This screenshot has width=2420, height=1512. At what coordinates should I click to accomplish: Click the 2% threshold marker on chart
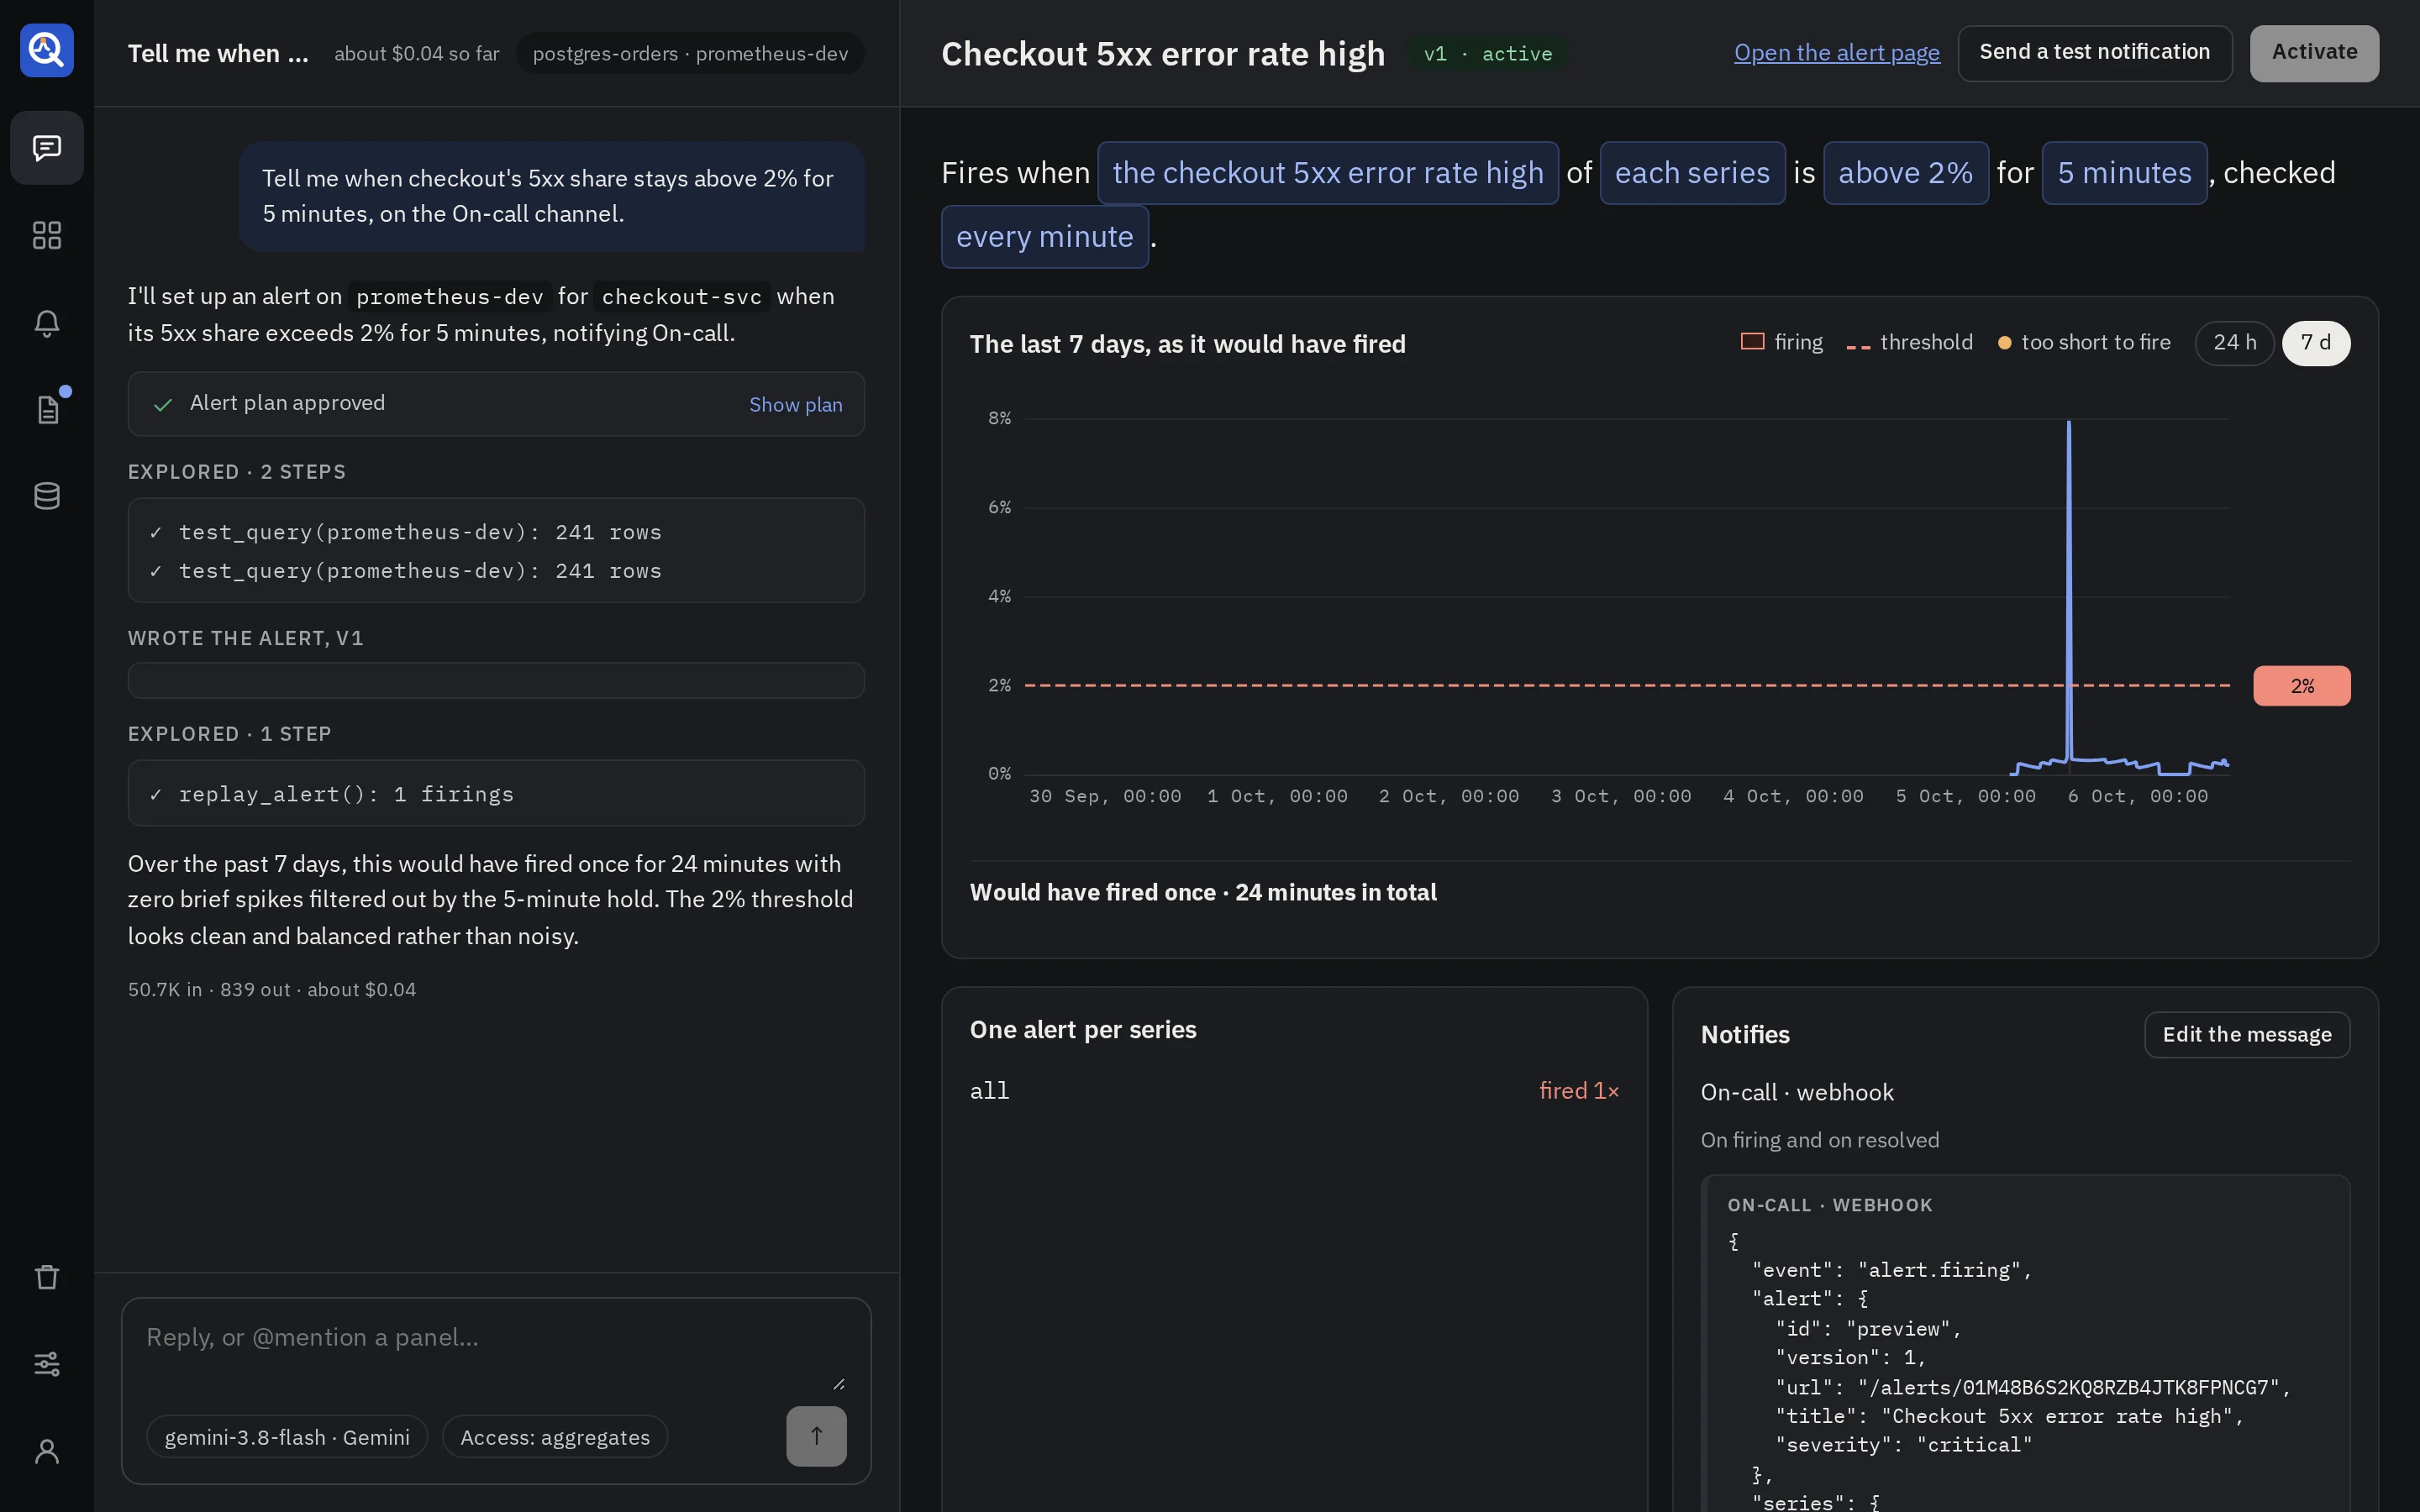click(x=2301, y=686)
